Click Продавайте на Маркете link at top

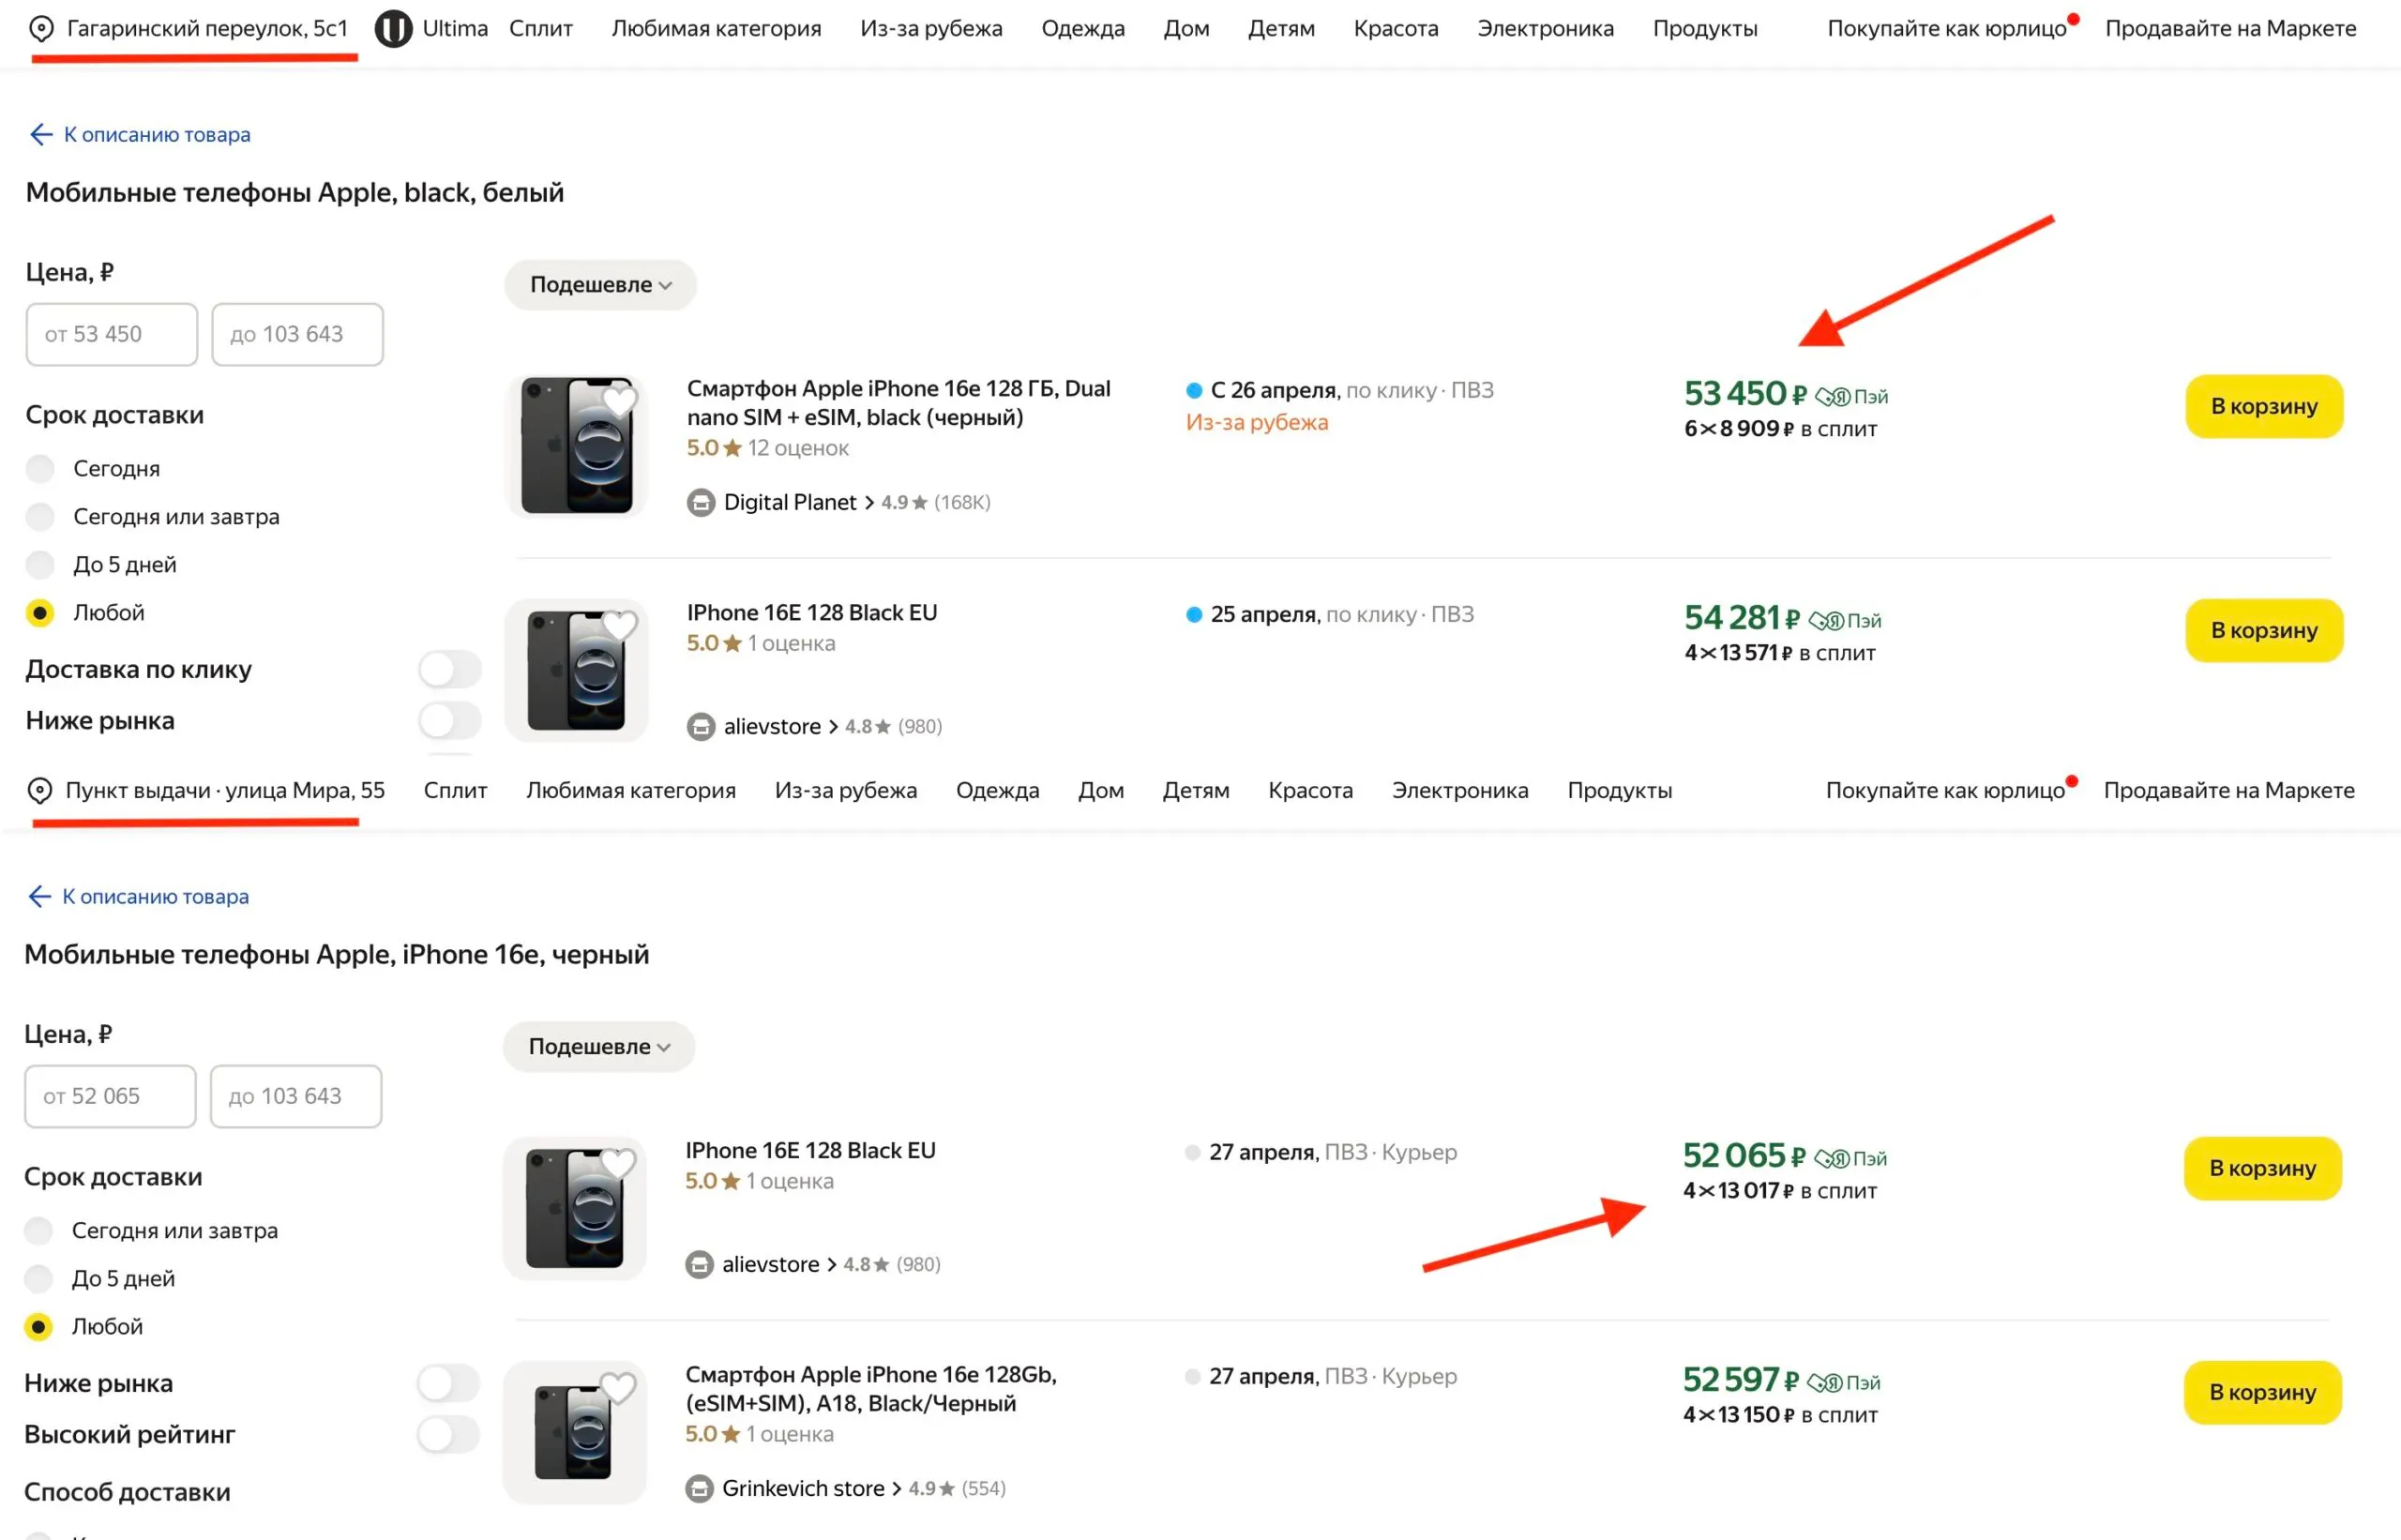click(2230, 29)
